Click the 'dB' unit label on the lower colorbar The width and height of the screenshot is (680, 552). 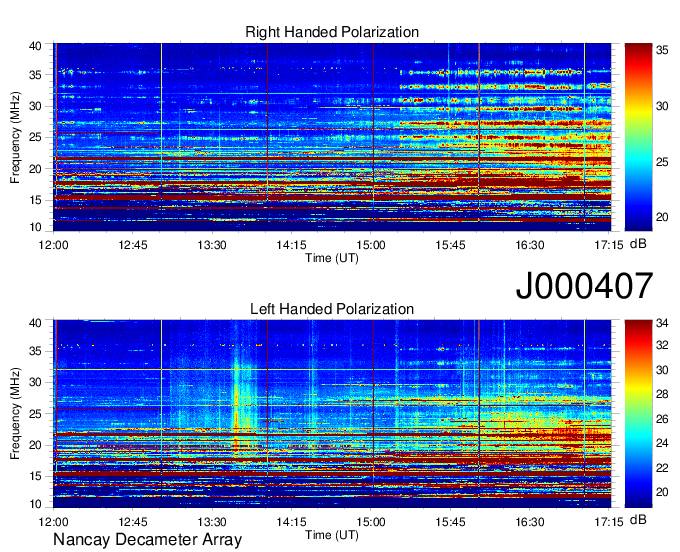click(638, 519)
